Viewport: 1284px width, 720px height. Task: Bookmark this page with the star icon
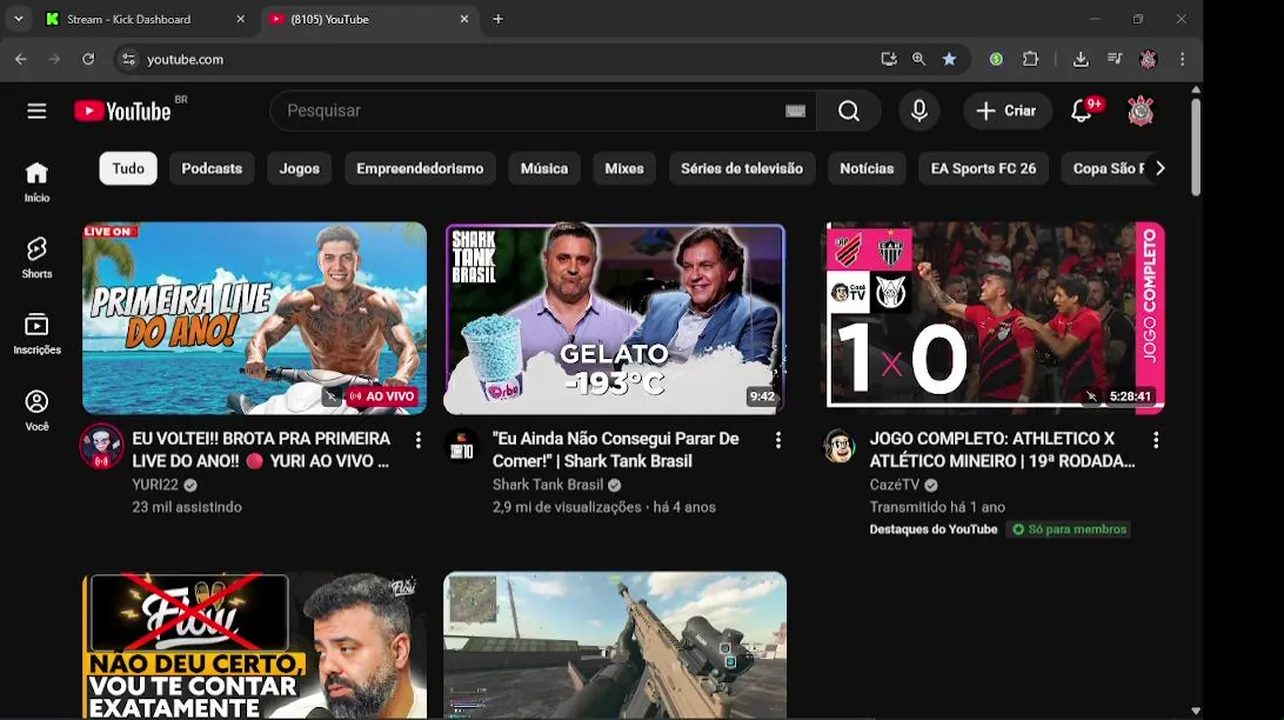949,59
